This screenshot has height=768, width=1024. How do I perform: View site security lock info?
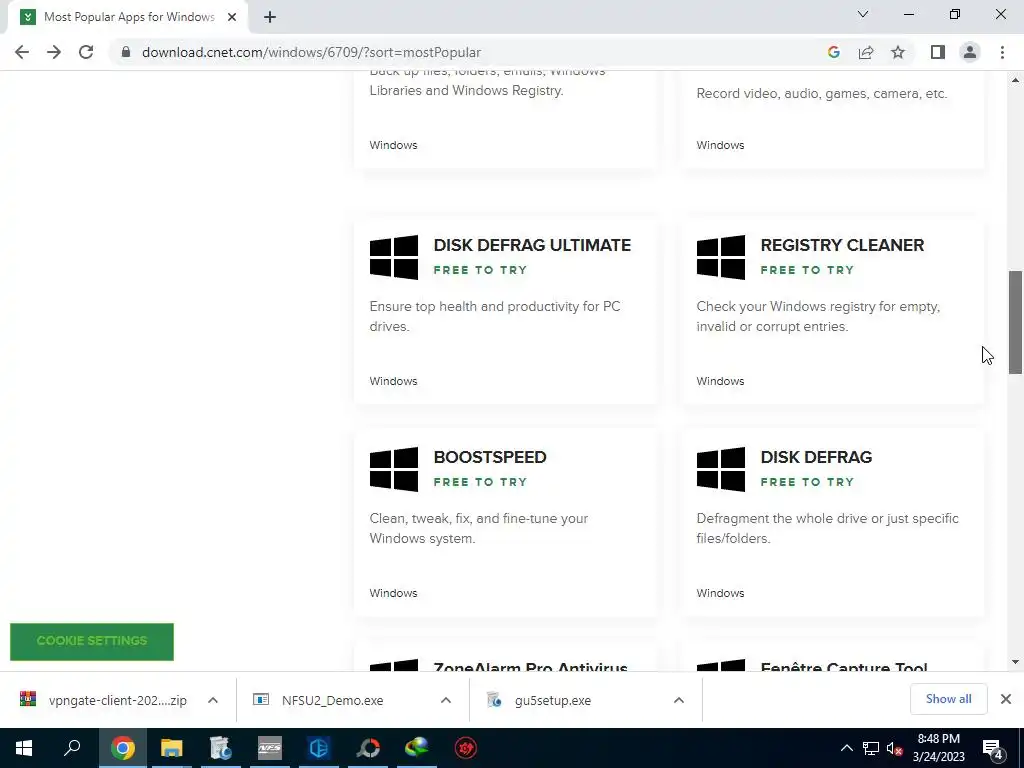126,52
